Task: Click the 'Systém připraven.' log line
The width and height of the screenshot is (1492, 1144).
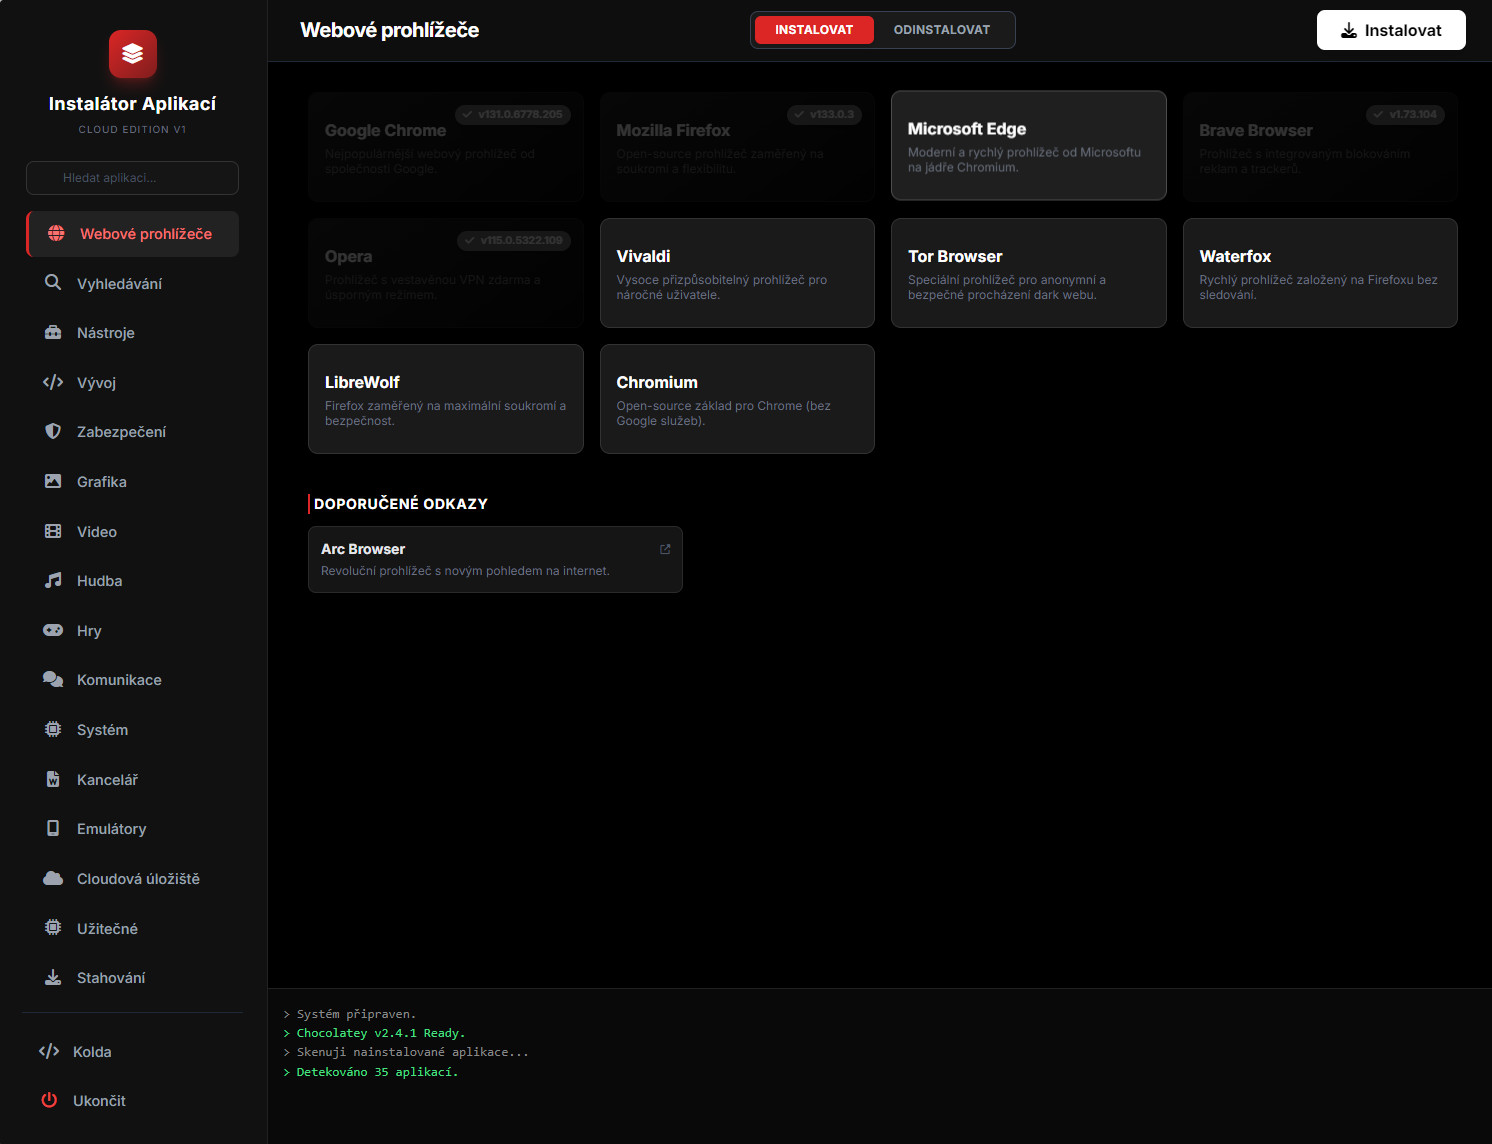Action: pyautogui.click(x=349, y=1014)
